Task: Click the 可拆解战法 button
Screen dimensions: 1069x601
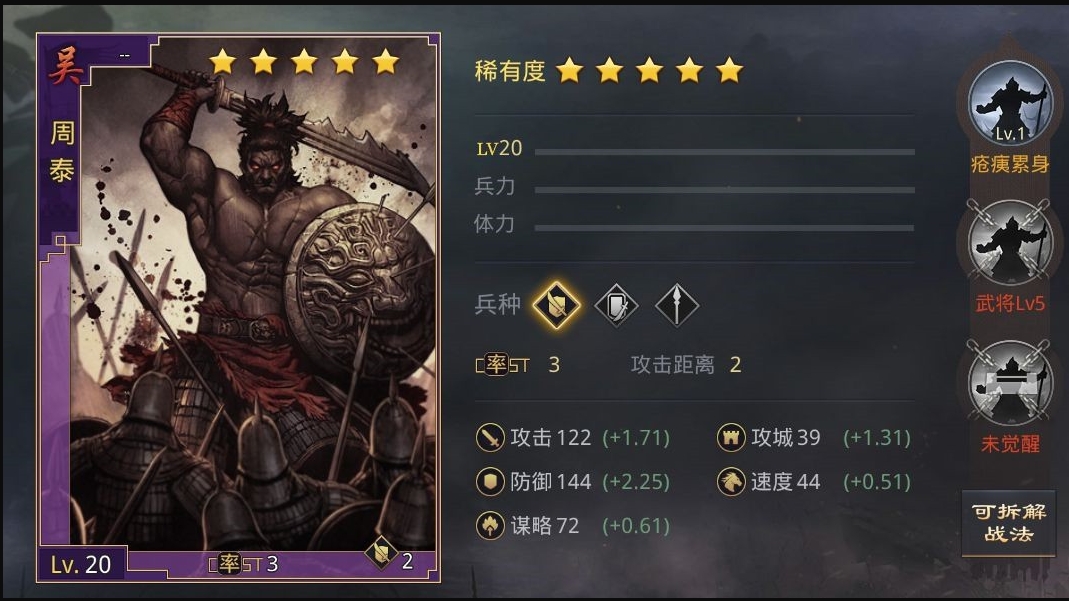Action: pos(1008,523)
